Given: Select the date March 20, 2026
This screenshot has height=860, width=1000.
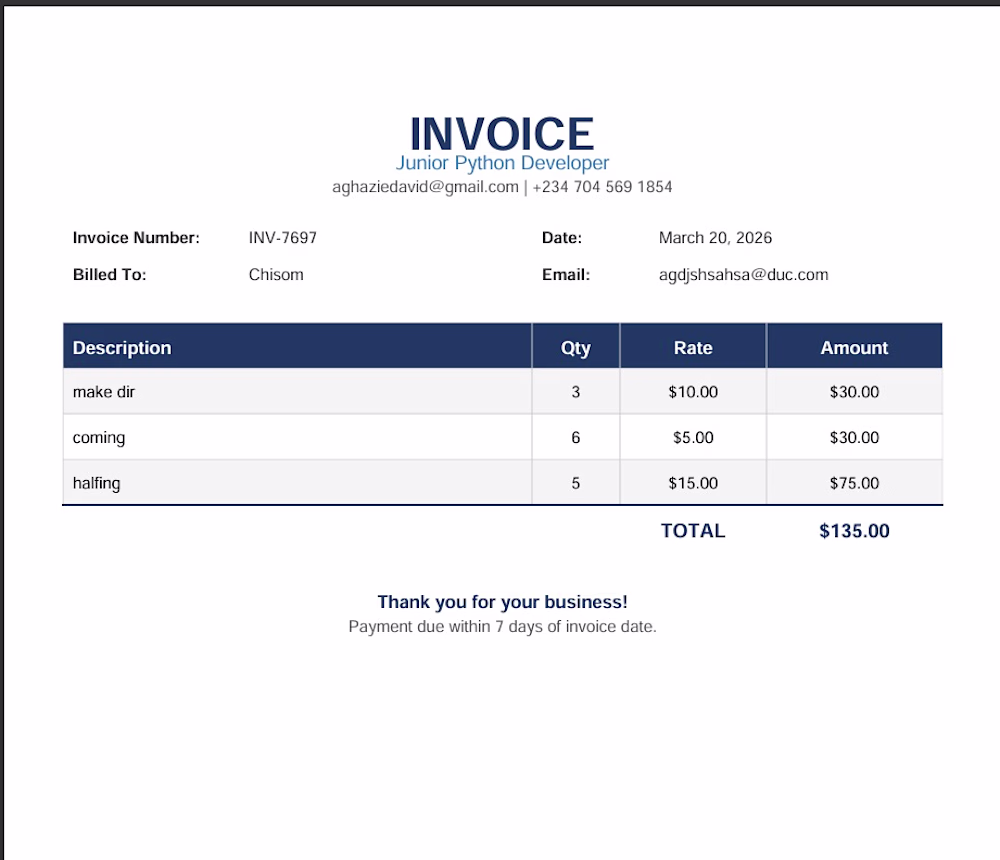Looking at the screenshot, I should point(715,238).
